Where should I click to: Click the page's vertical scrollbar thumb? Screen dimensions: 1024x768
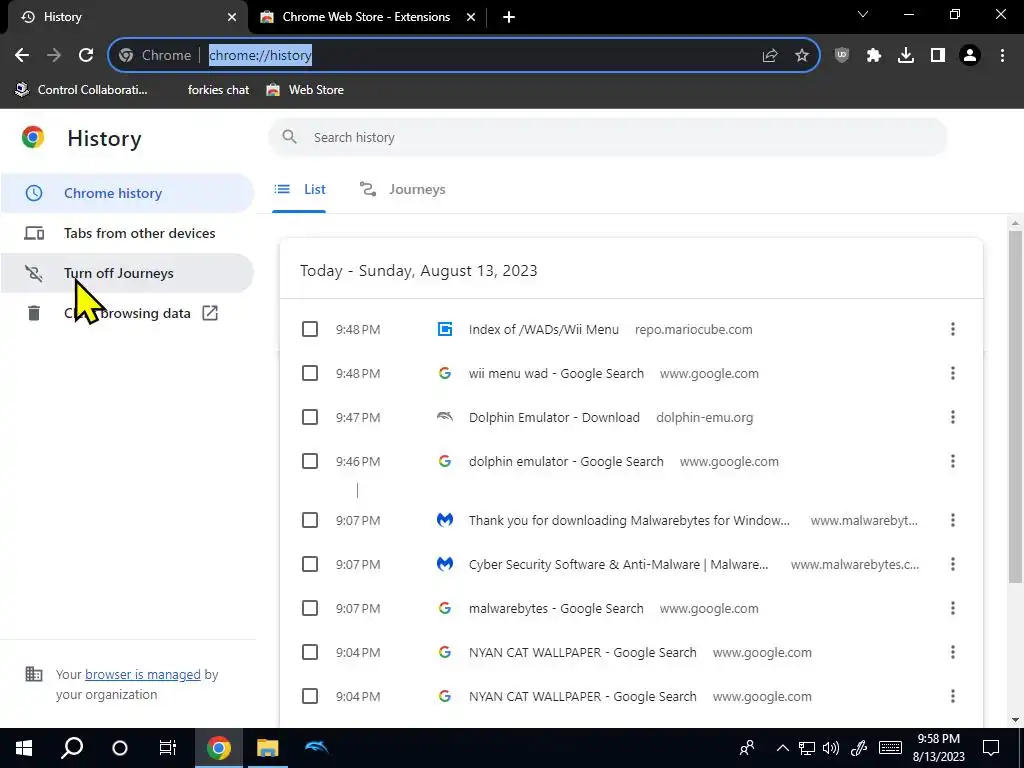point(1015,405)
